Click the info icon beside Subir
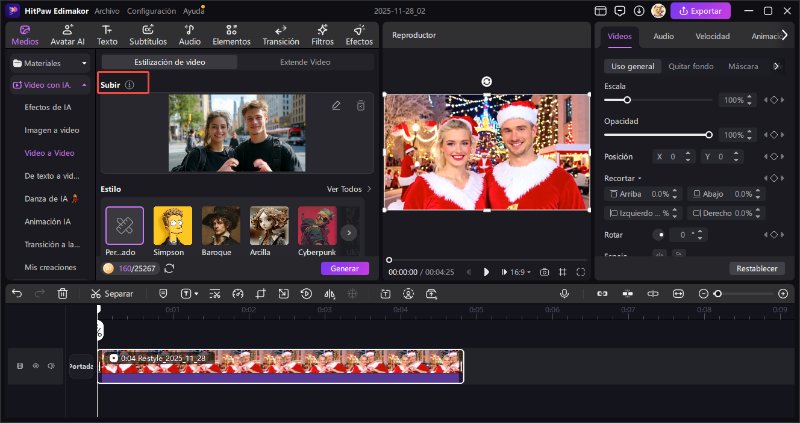 (130, 85)
